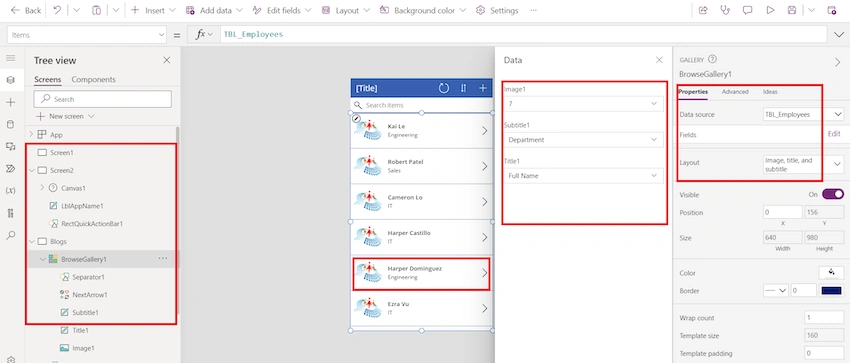Viewport: 850px width, 363px height.
Task: Click the gallery sort icon
Action: click(463, 88)
